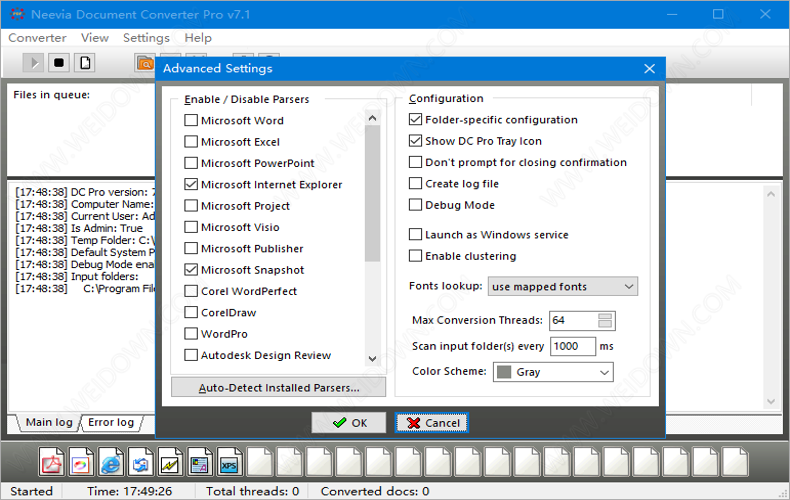Click the Scan input folder interval field
Viewport: 790px width, 500px height.
pos(573,346)
